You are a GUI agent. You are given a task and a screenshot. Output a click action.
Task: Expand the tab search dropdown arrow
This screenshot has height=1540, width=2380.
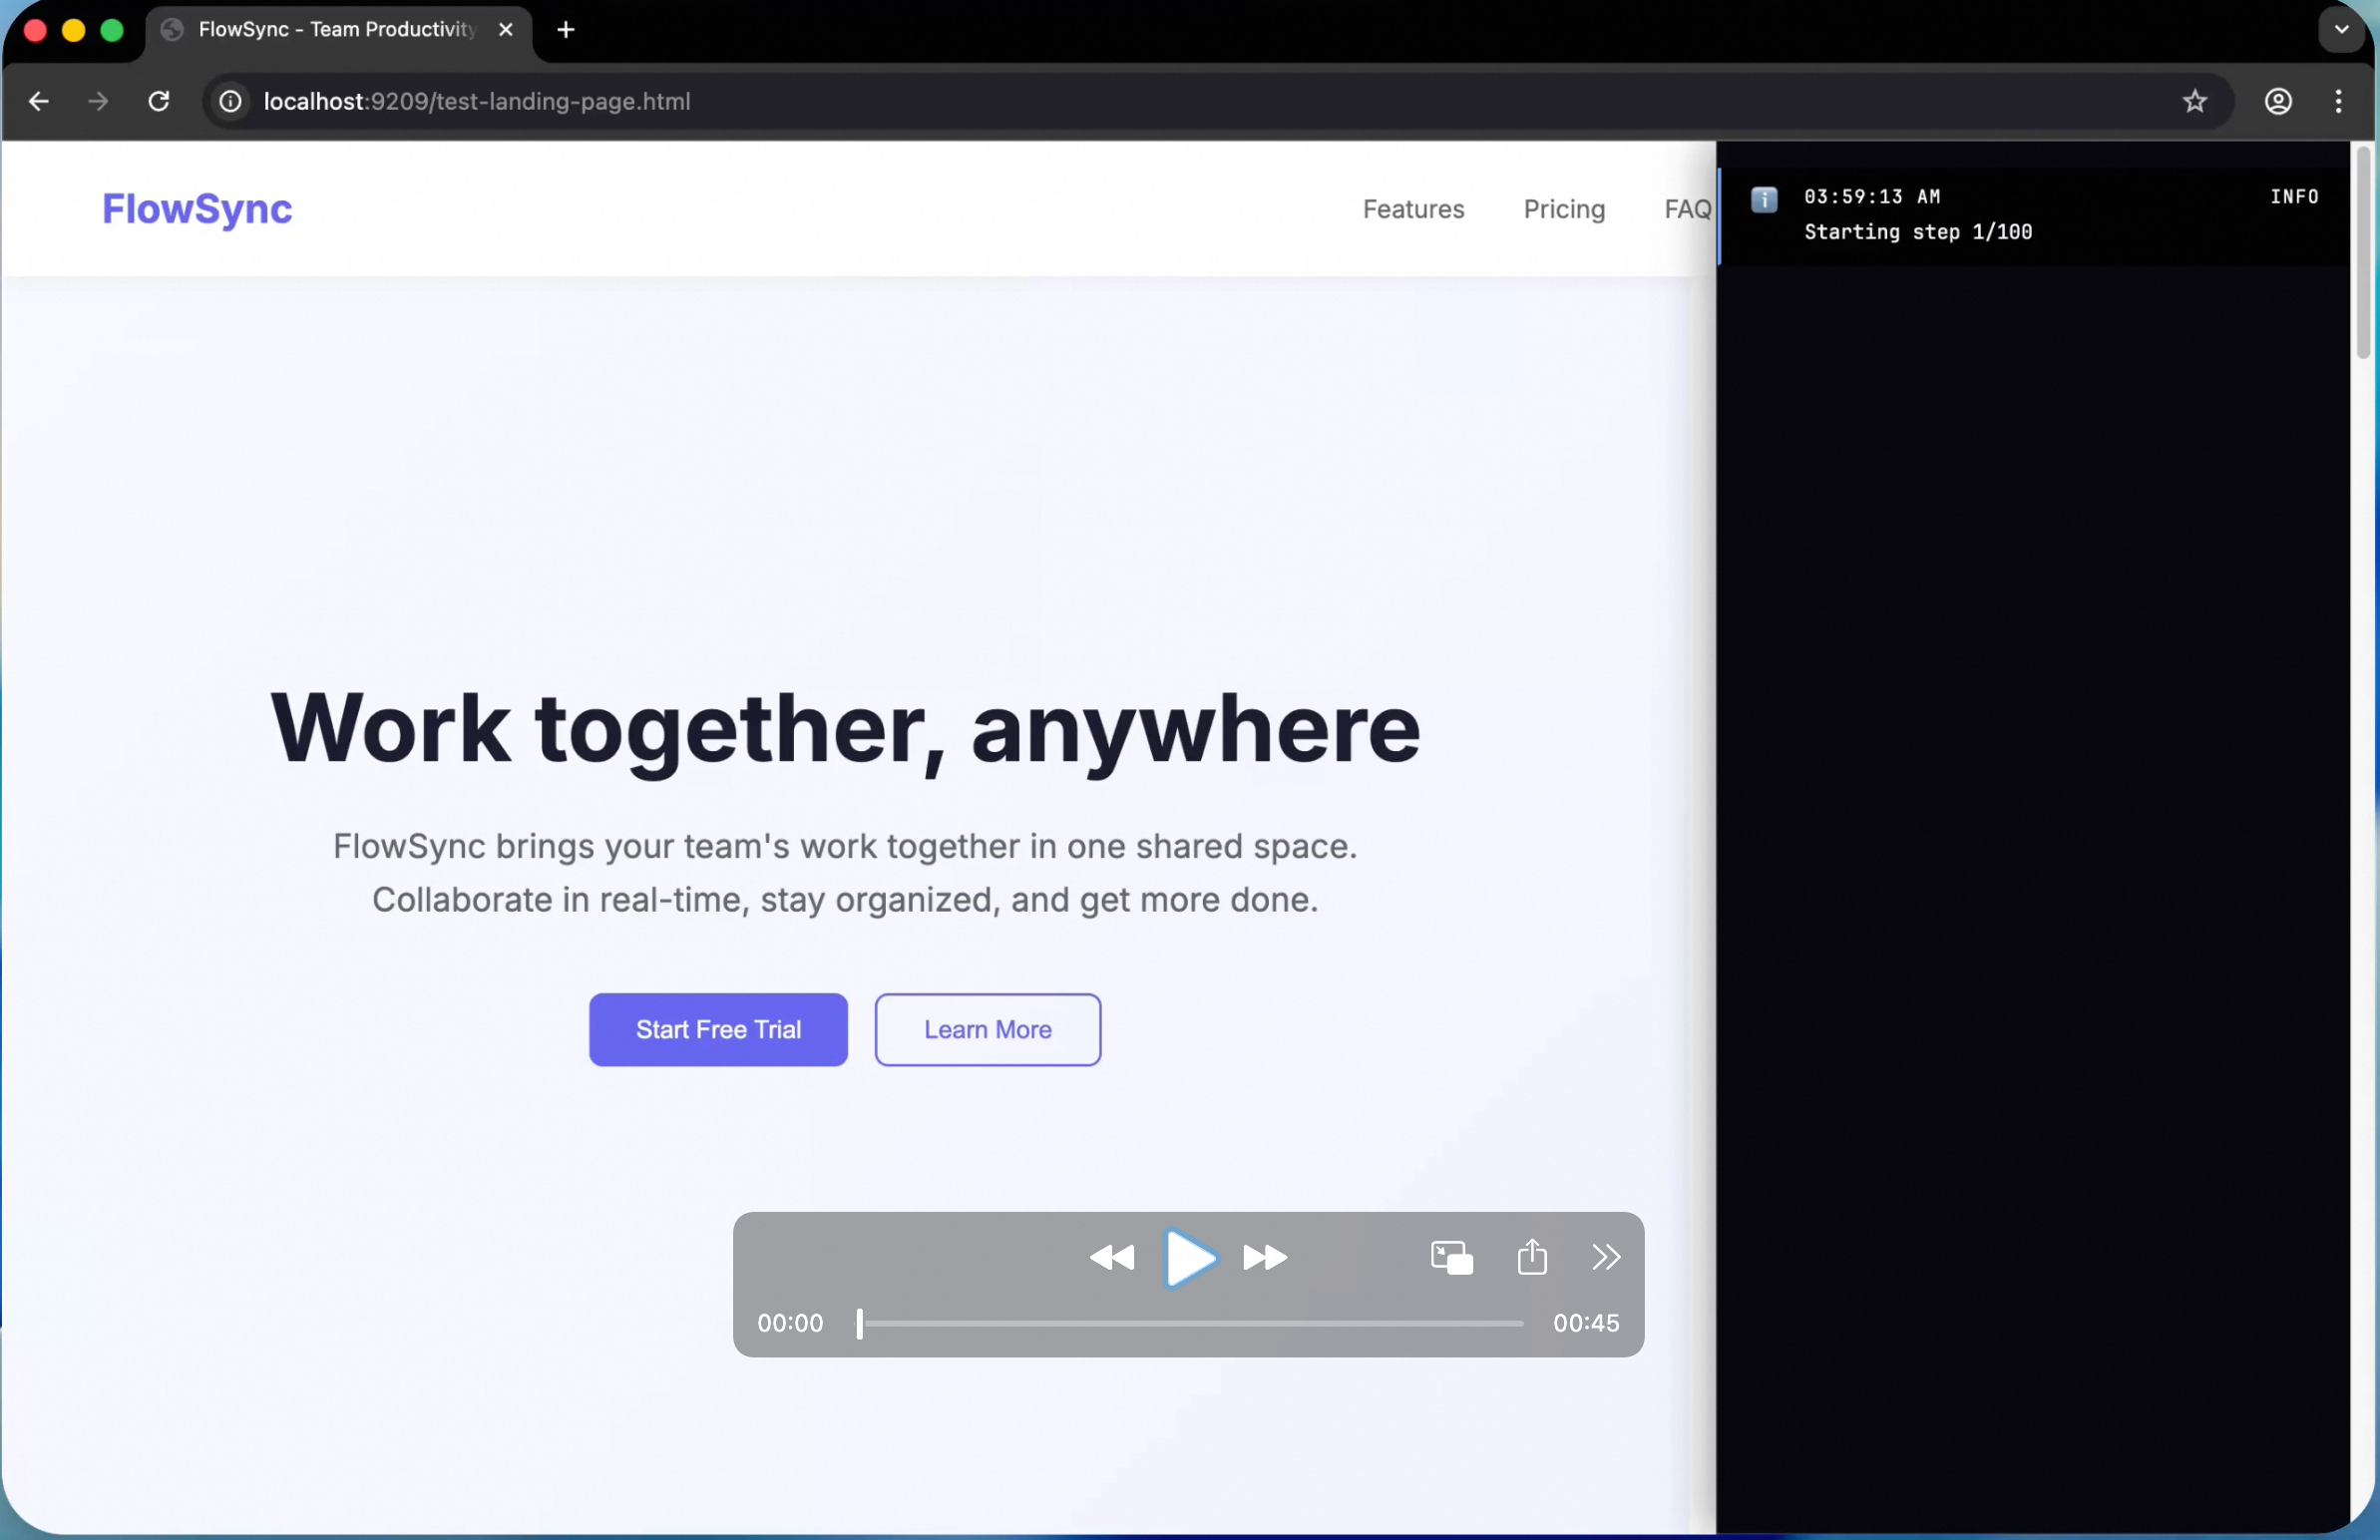pos(2342,29)
